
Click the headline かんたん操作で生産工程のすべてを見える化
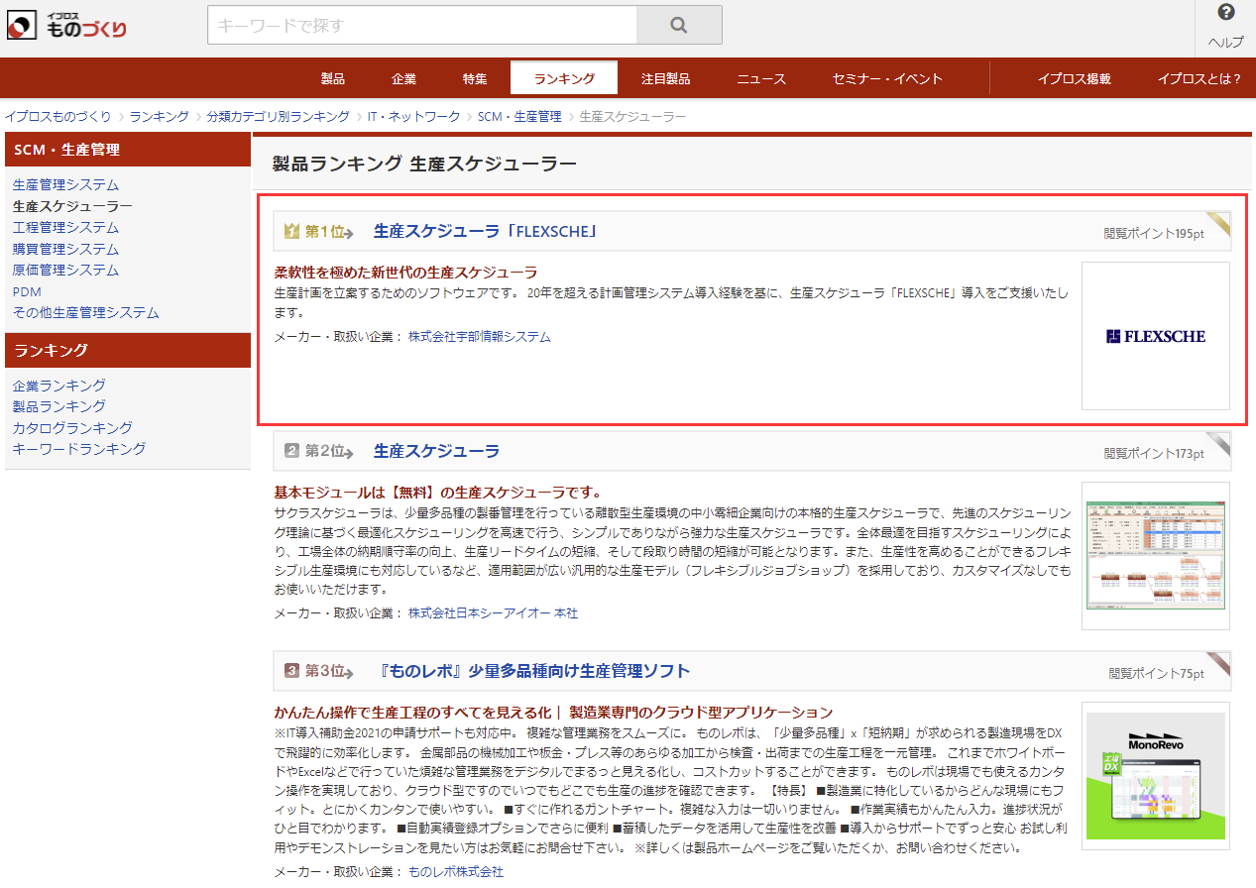412,712
